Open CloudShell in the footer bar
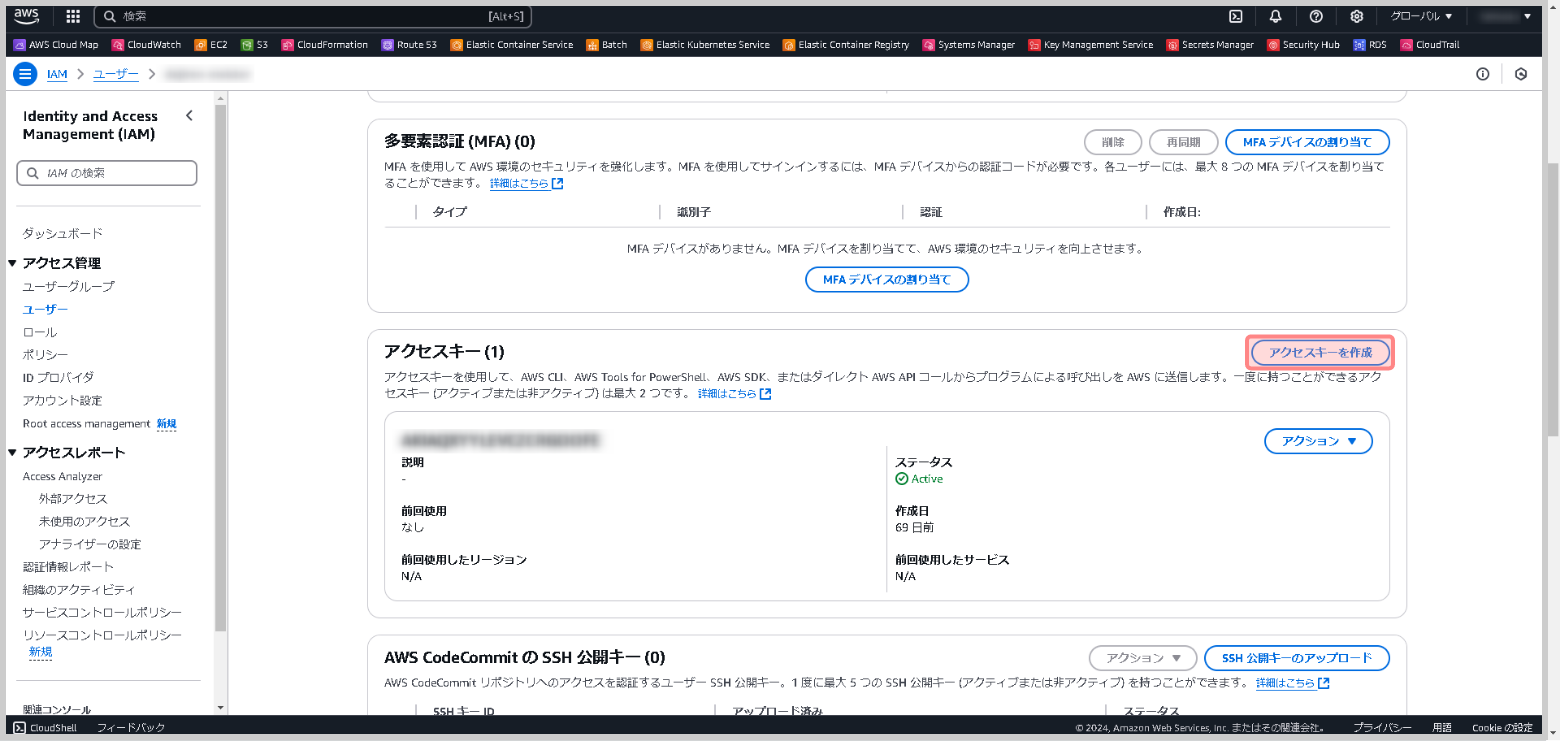The width and height of the screenshot is (1560, 741). coord(47,728)
